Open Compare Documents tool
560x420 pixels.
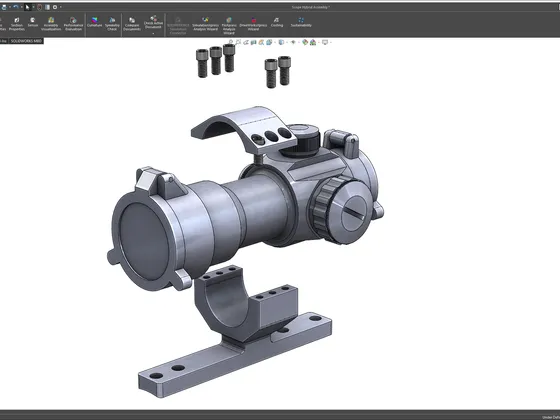[x=132, y=24]
